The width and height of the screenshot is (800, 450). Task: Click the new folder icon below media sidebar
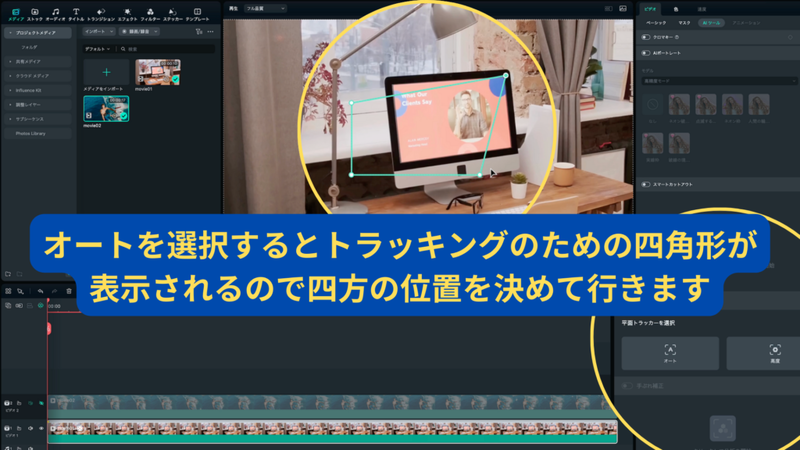pos(8,274)
